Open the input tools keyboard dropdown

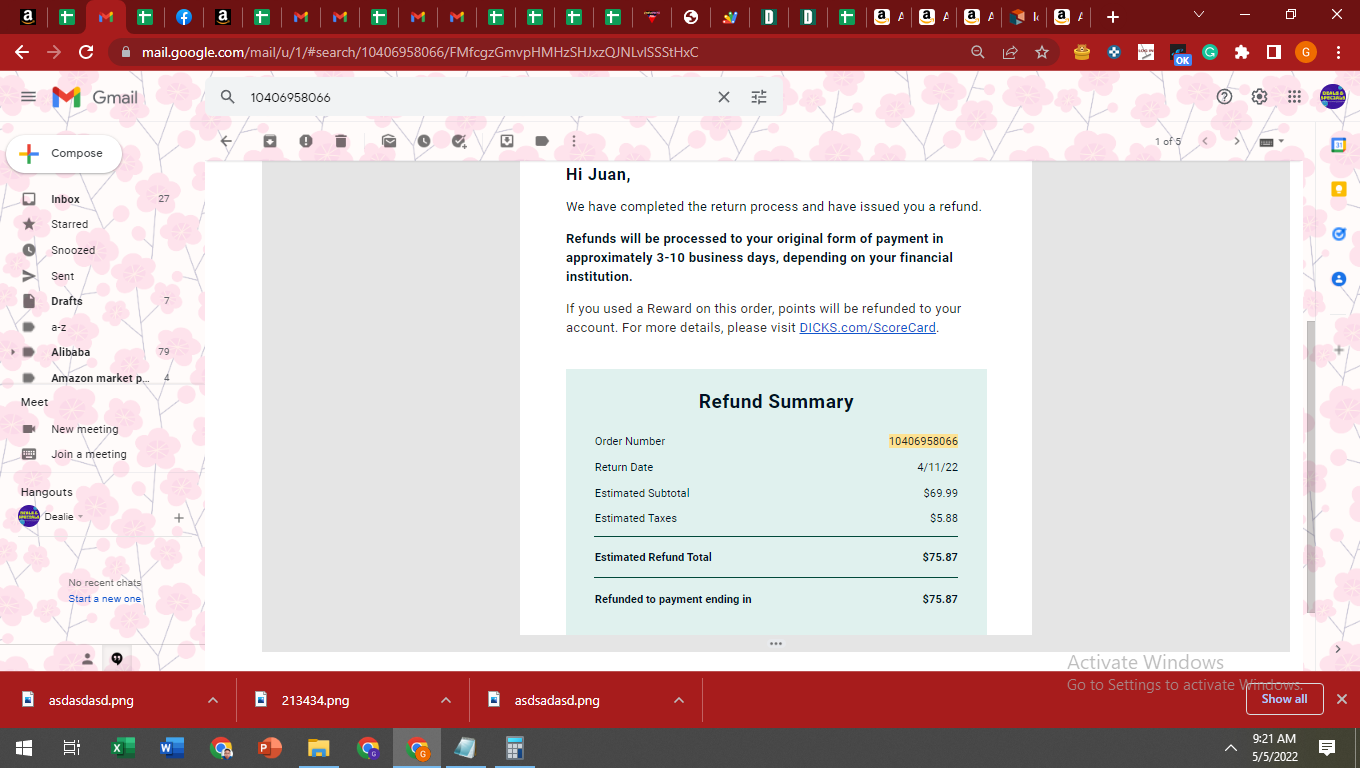click(1272, 141)
